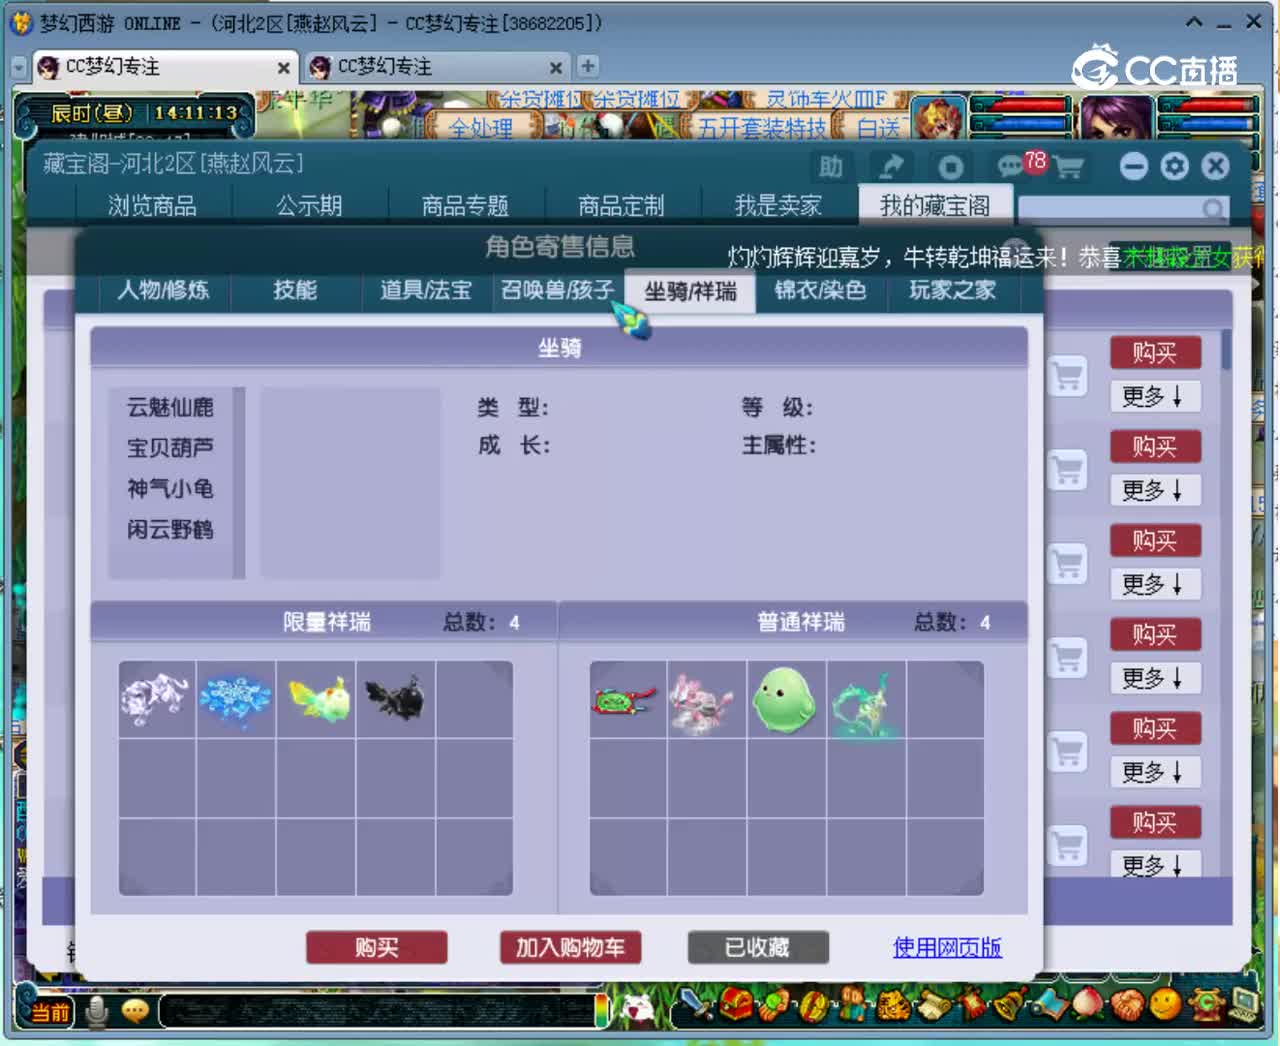
Task: Click the red 购买 button below
Action: [376, 947]
